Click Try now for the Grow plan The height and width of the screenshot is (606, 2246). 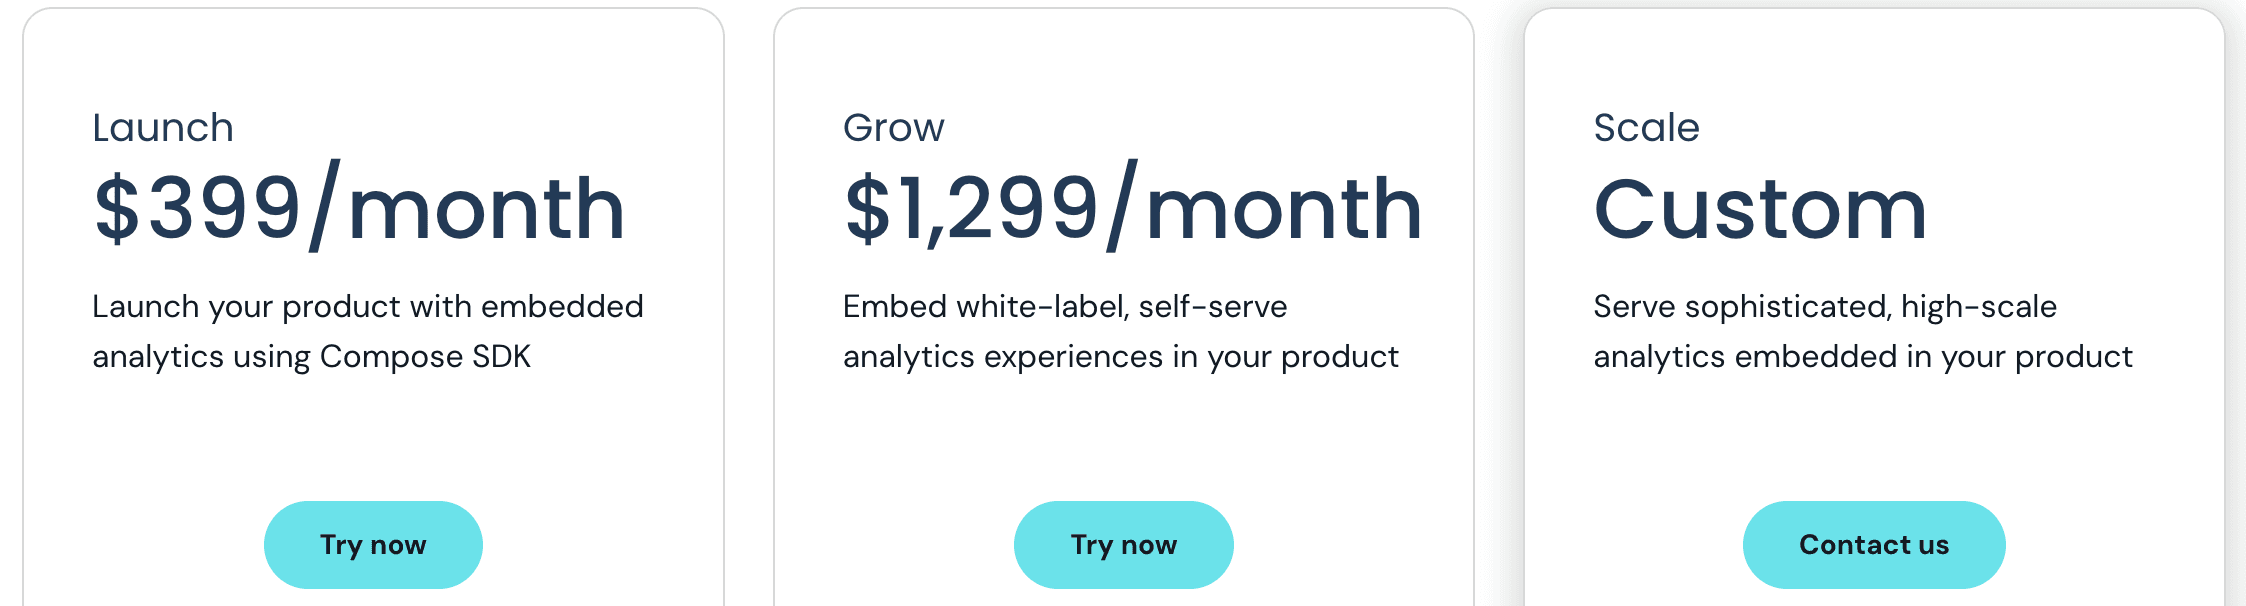coord(1123,544)
